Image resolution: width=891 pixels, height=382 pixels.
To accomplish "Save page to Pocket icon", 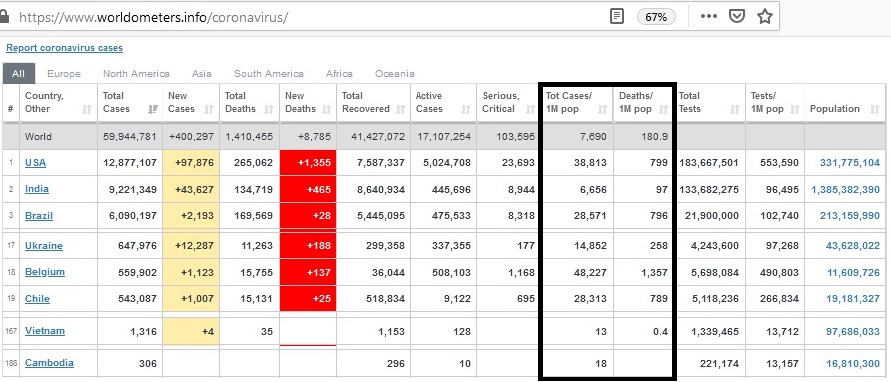I will tap(737, 16).
